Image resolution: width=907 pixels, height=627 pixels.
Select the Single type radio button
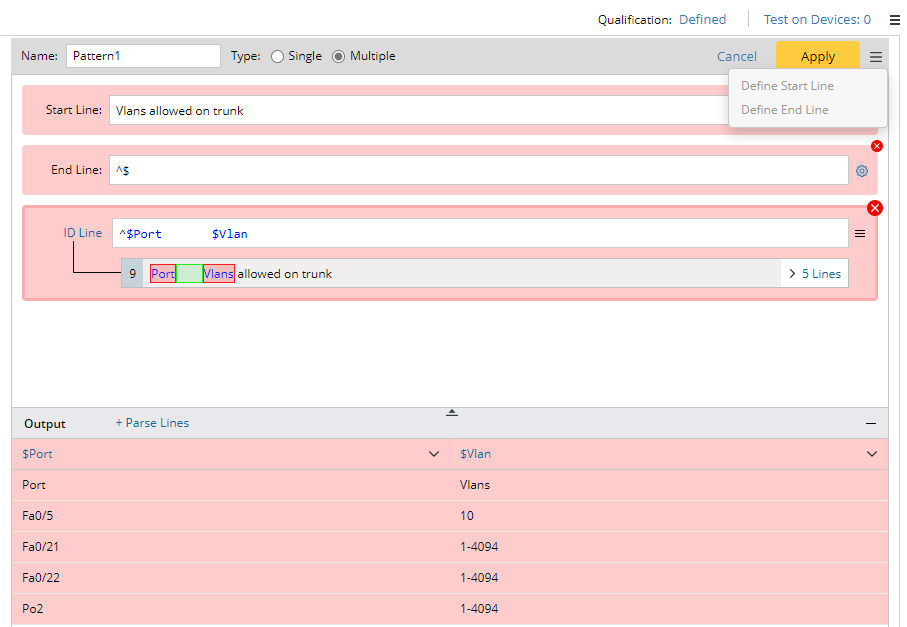(x=278, y=57)
